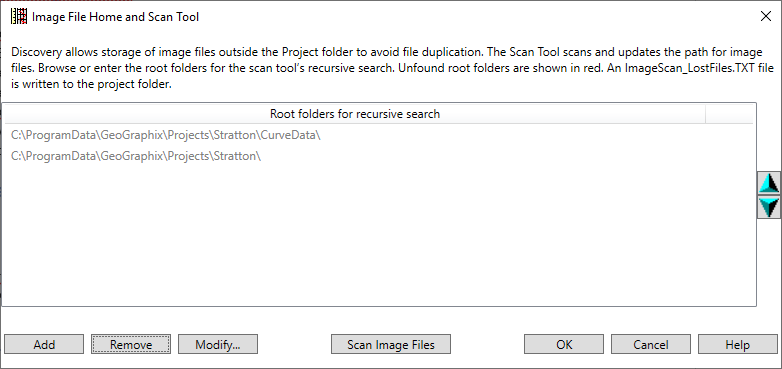
Task: Click the divider between the list column headers
Action: coord(706,114)
